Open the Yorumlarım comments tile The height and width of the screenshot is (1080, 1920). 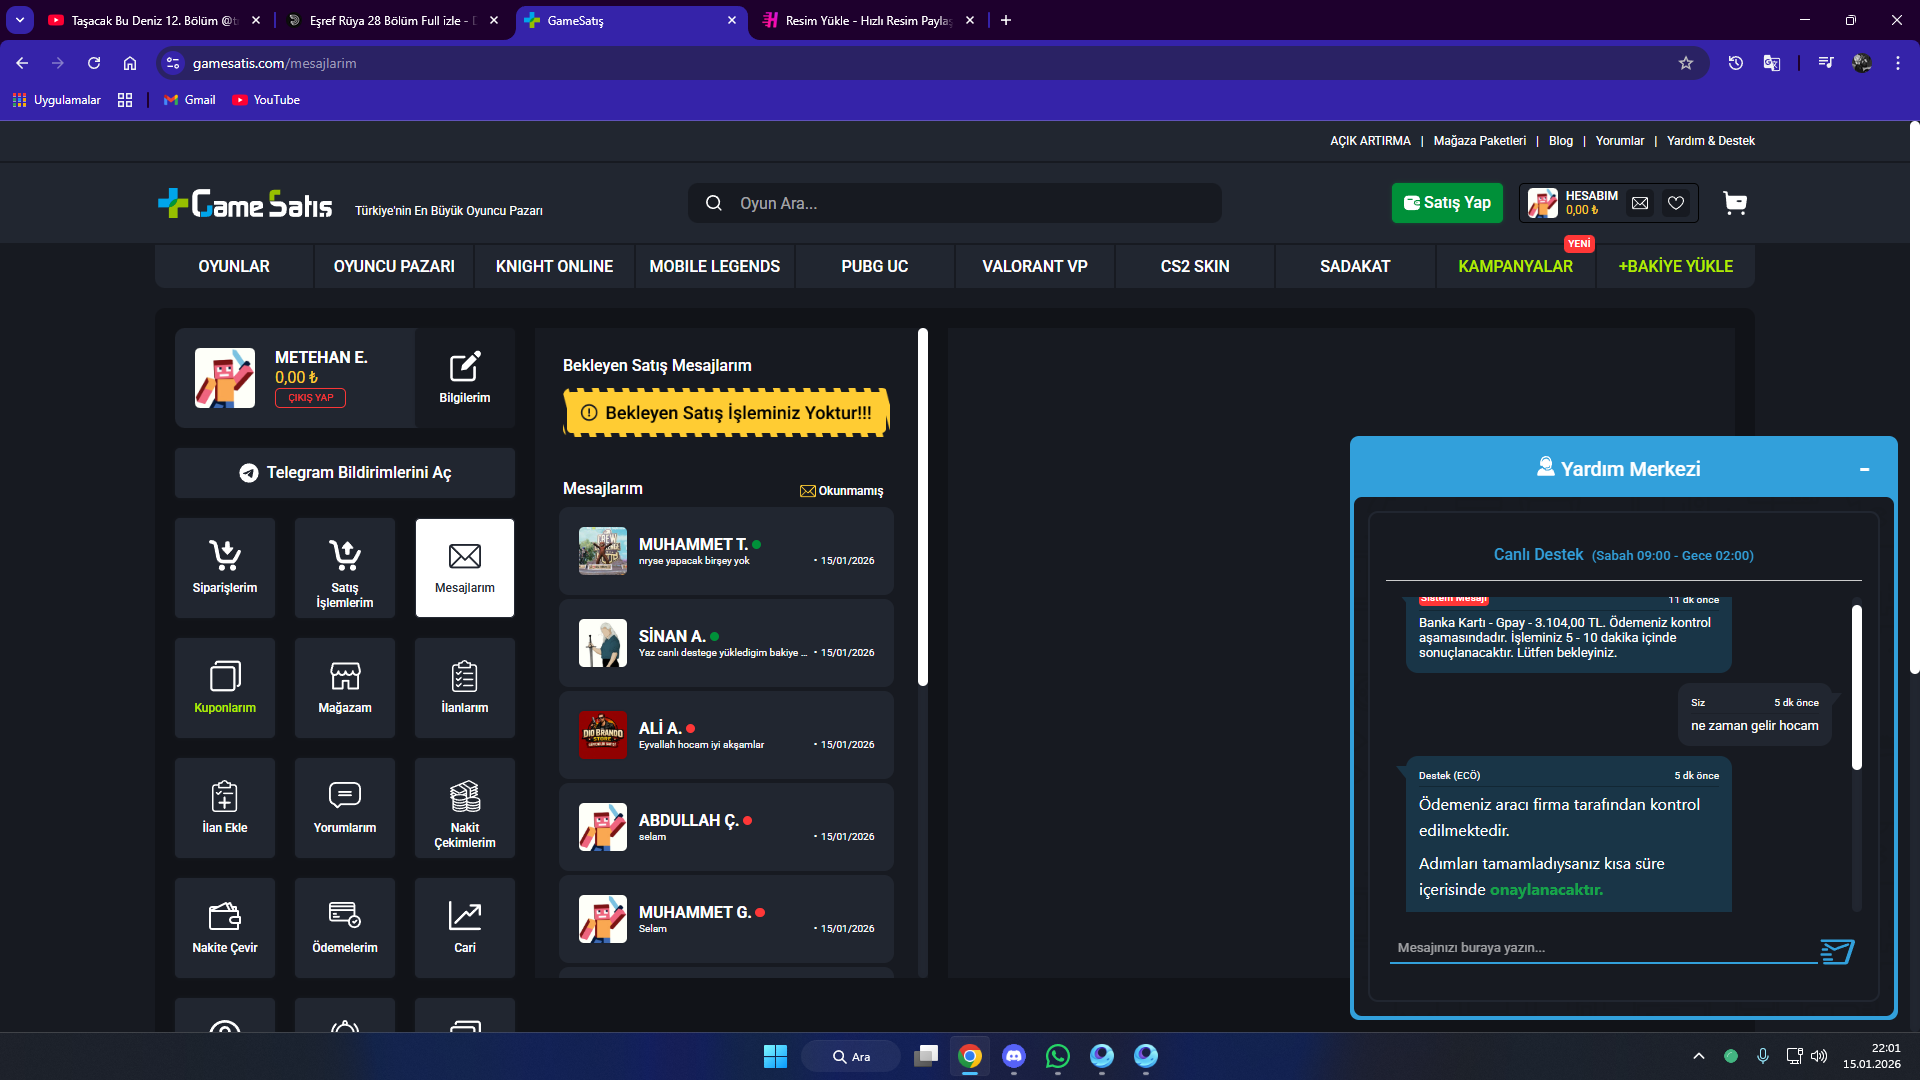[x=345, y=807]
